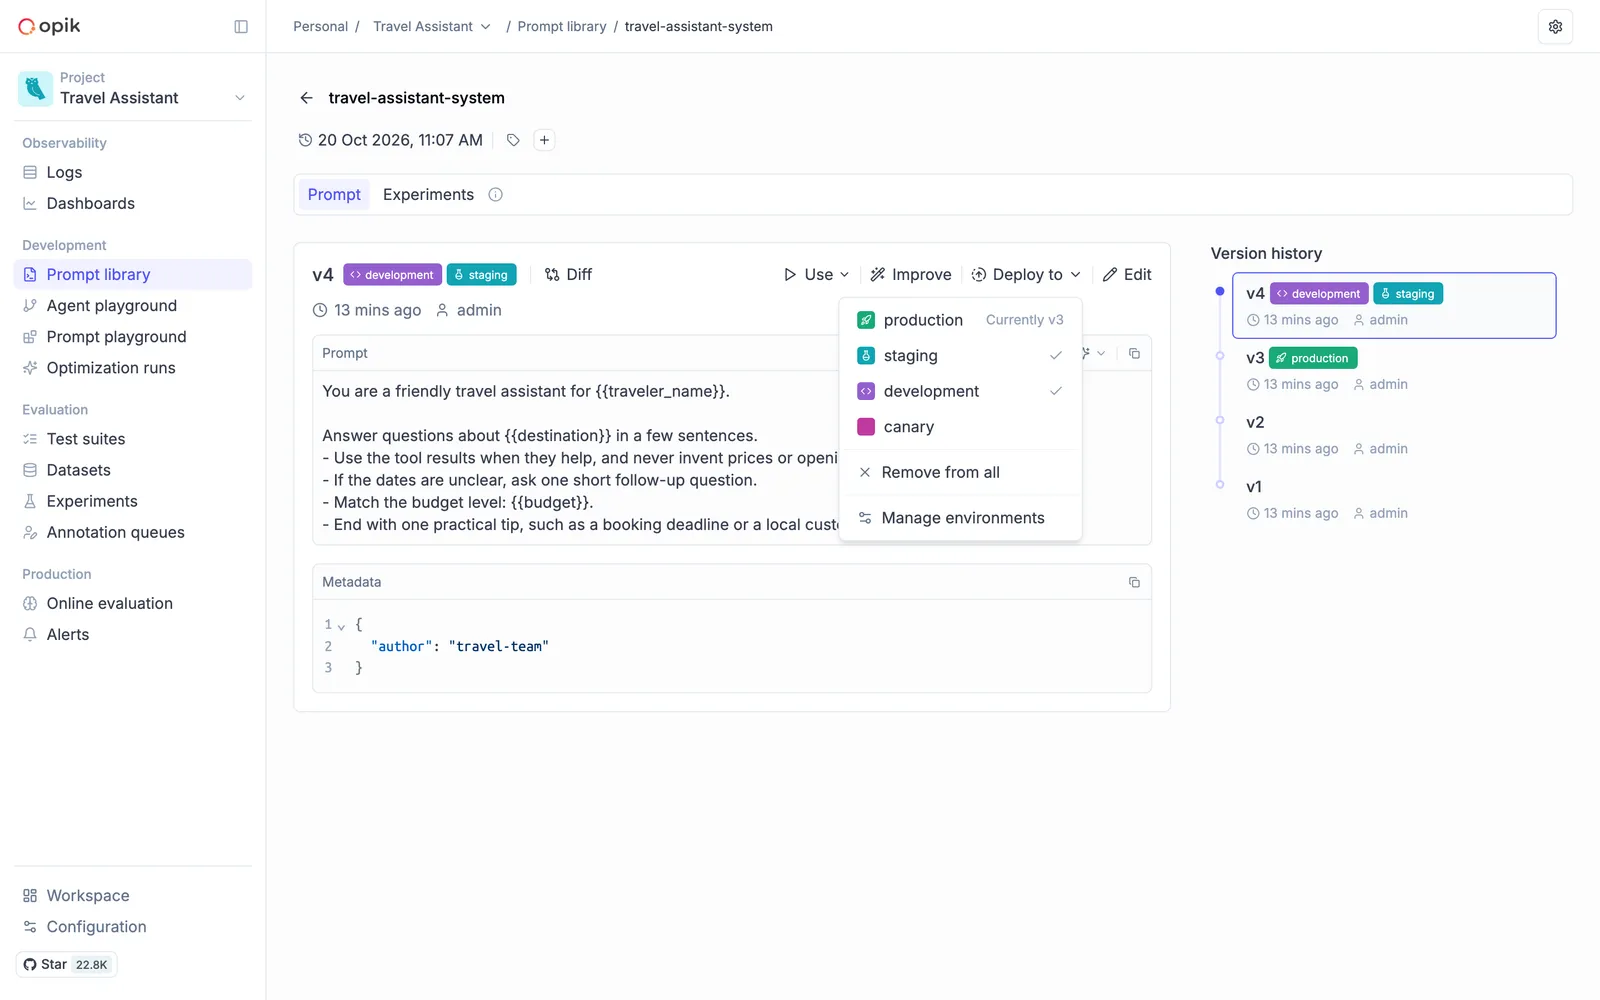Close the Deploy to dropdown

1026,274
